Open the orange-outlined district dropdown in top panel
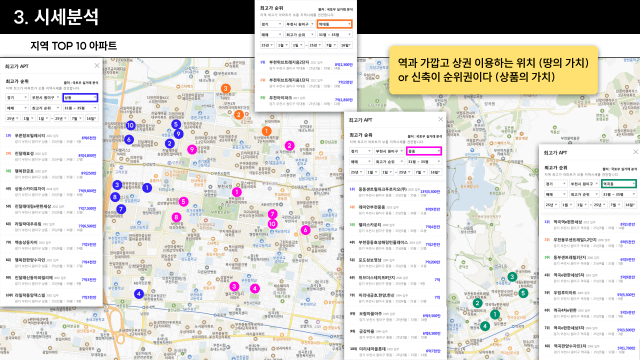Image resolution: width=640 pixels, height=360 pixels. (334, 24)
